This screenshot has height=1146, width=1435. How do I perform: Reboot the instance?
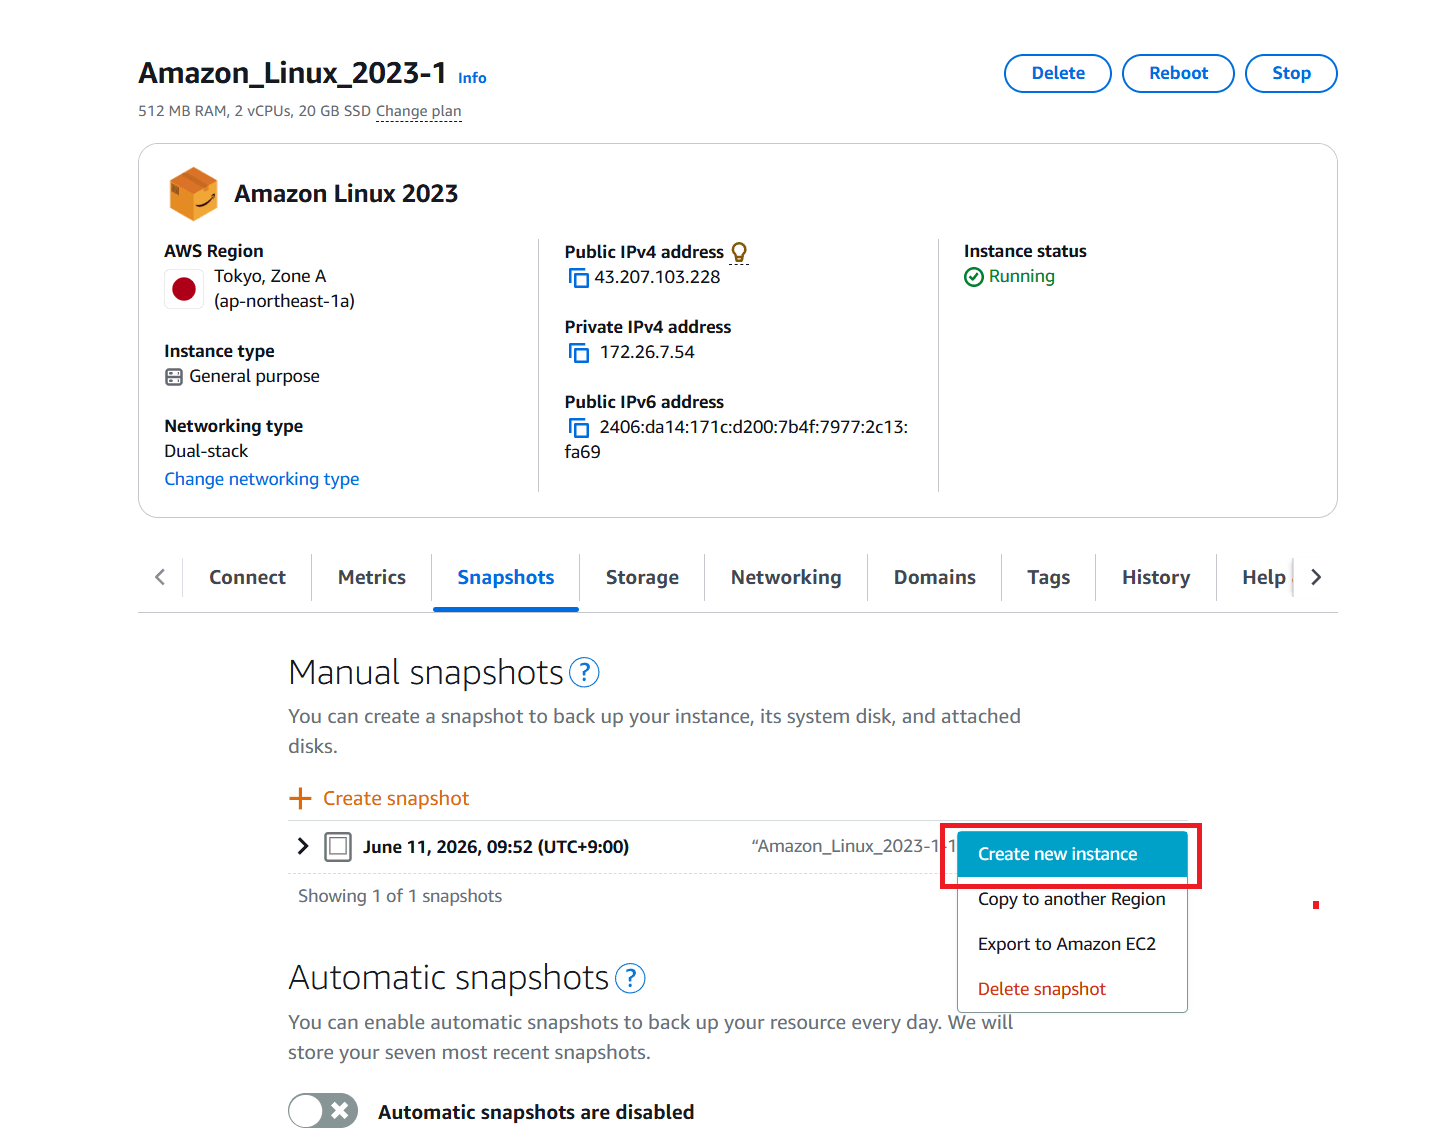pos(1178,73)
